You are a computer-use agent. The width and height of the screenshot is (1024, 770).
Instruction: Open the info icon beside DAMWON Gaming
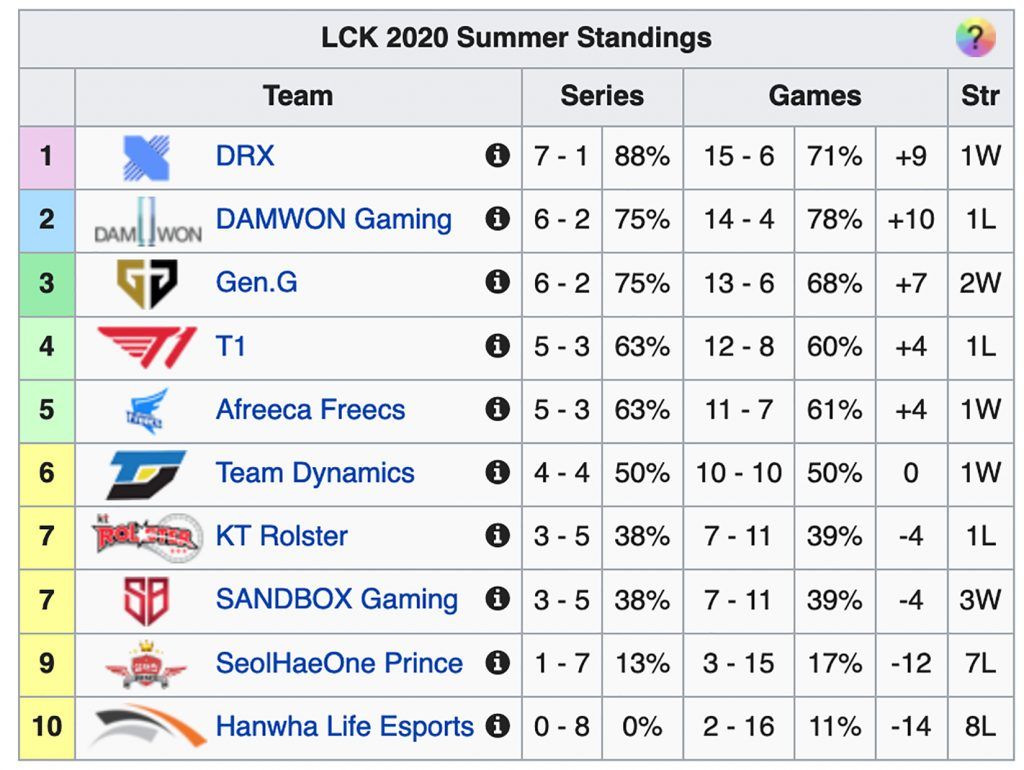497,219
